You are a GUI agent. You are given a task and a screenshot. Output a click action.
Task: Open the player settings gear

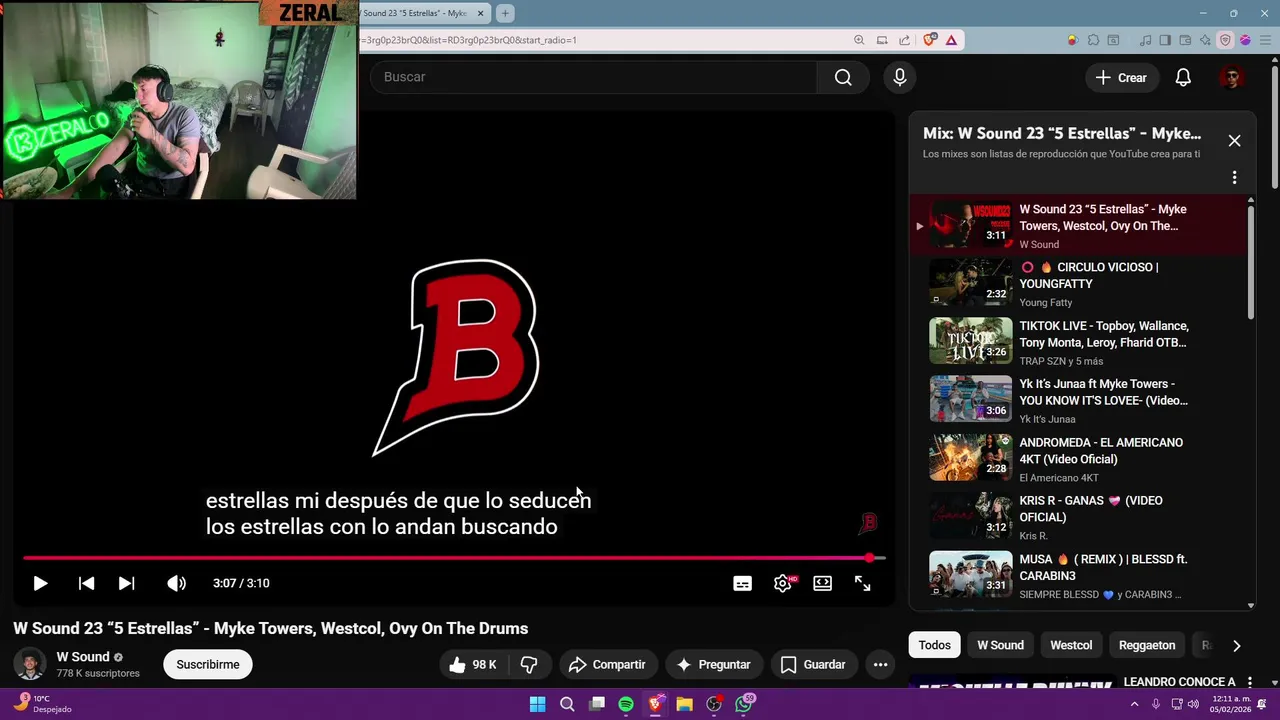point(783,583)
